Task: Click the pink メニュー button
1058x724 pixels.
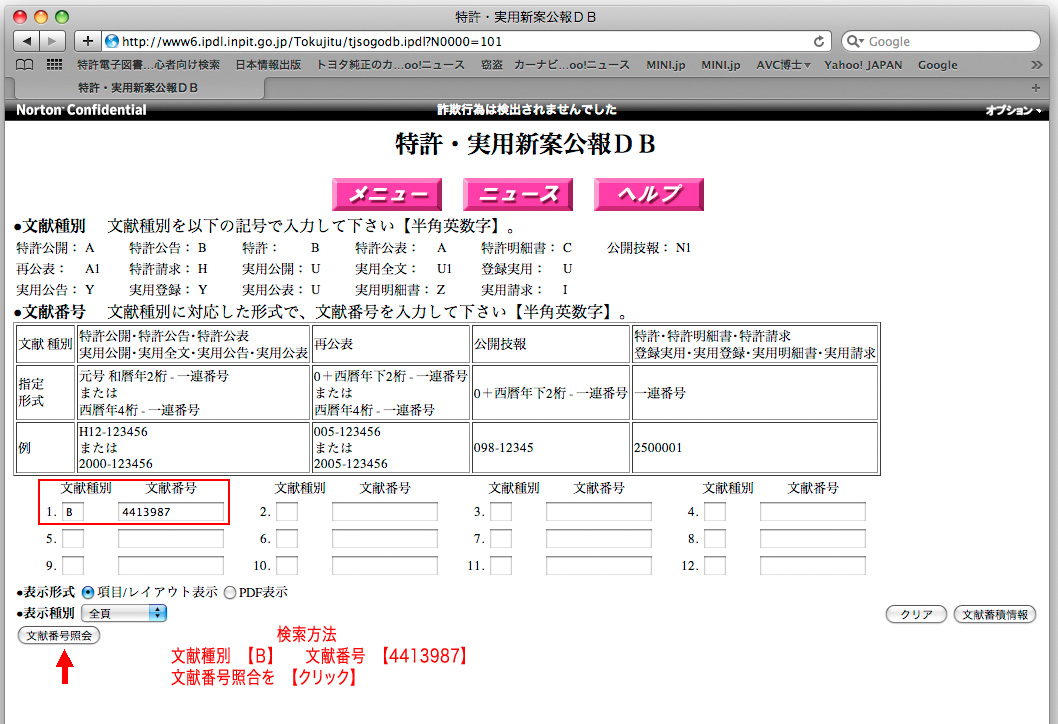Action: pyautogui.click(x=387, y=194)
